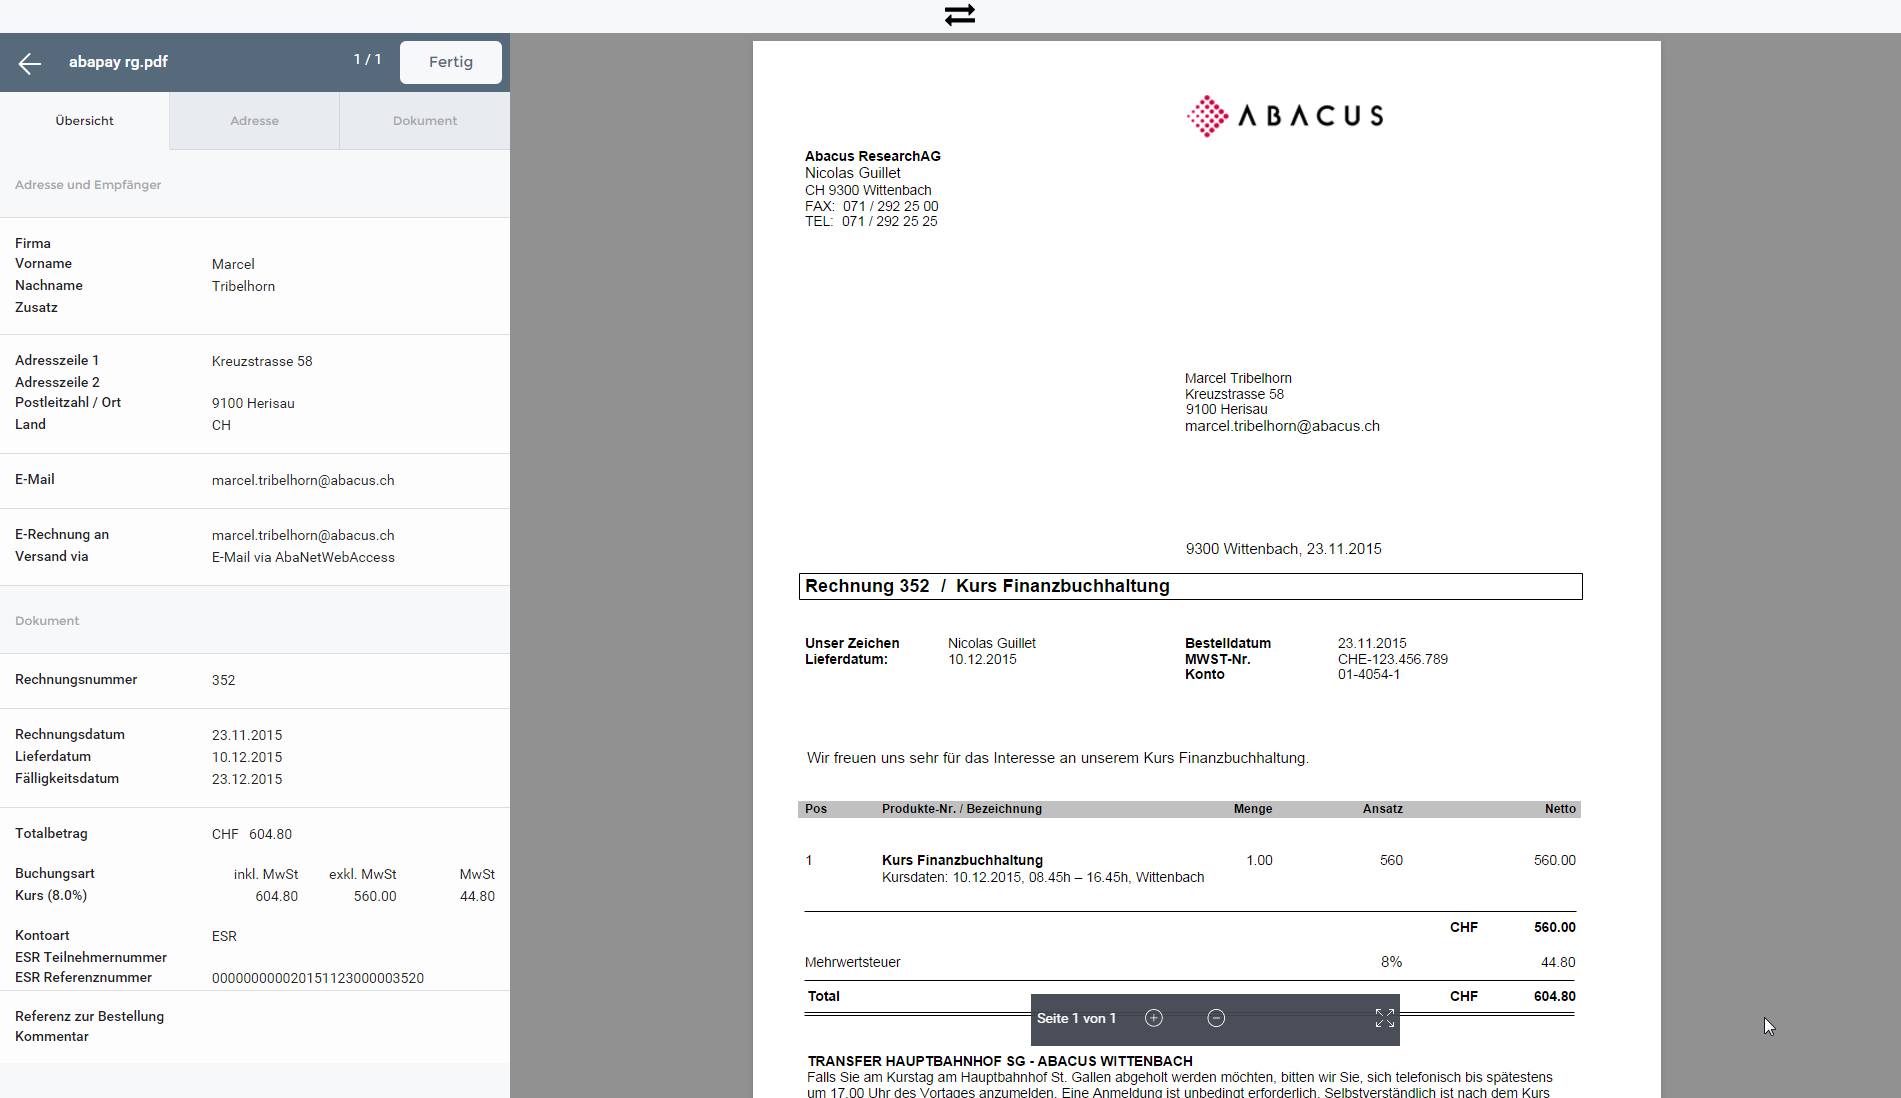Open the Dokument tab
The height and width of the screenshot is (1098, 1901).
(425, 121)
